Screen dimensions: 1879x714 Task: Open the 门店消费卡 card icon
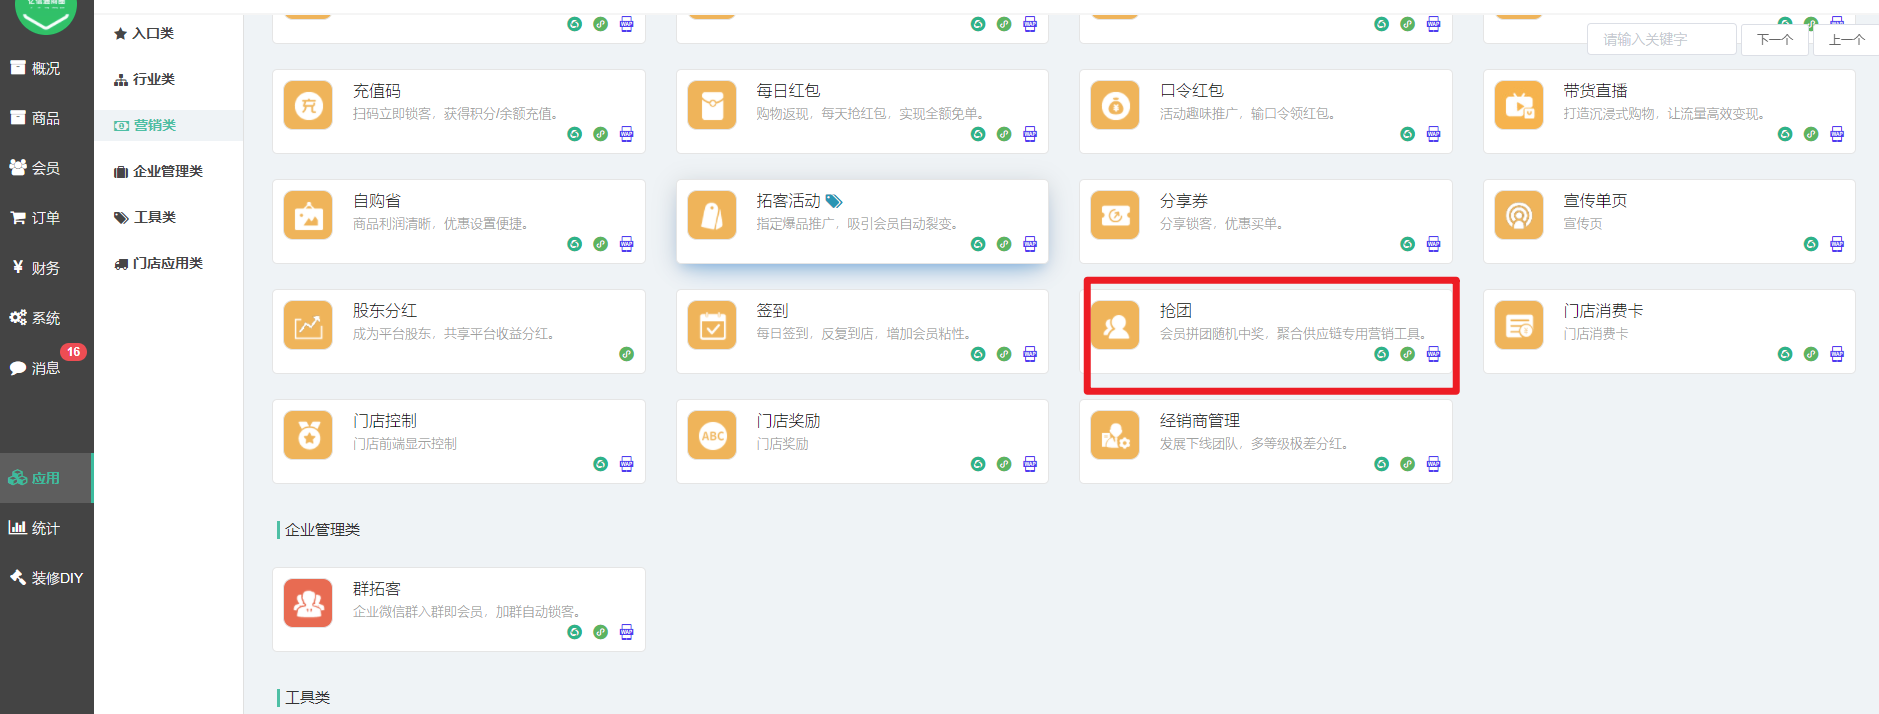(x=1519, y=325)
